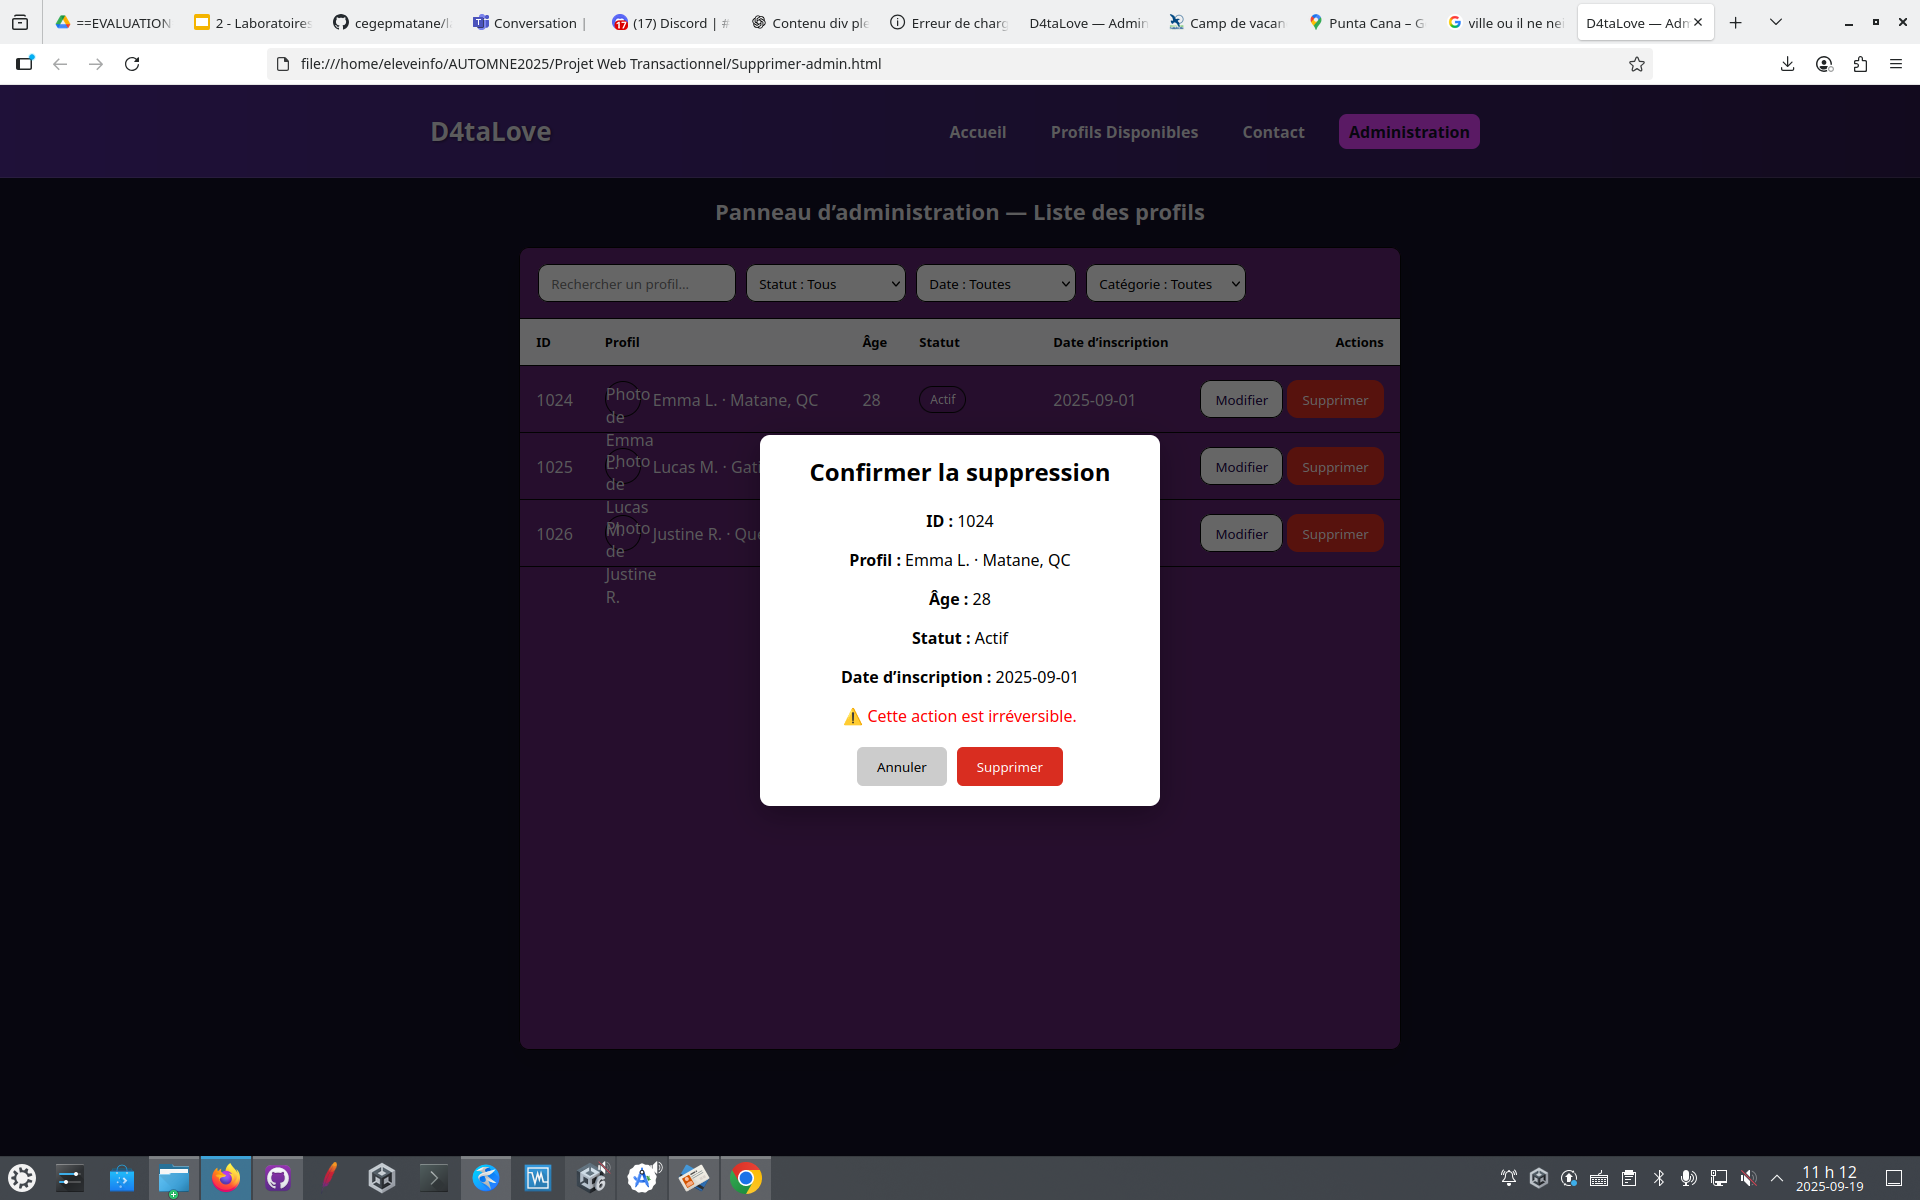Open Google Chrome from the taskbar
Image resolution: width=1920 pixels, height=1200 pixels.
pos(746,1178)
